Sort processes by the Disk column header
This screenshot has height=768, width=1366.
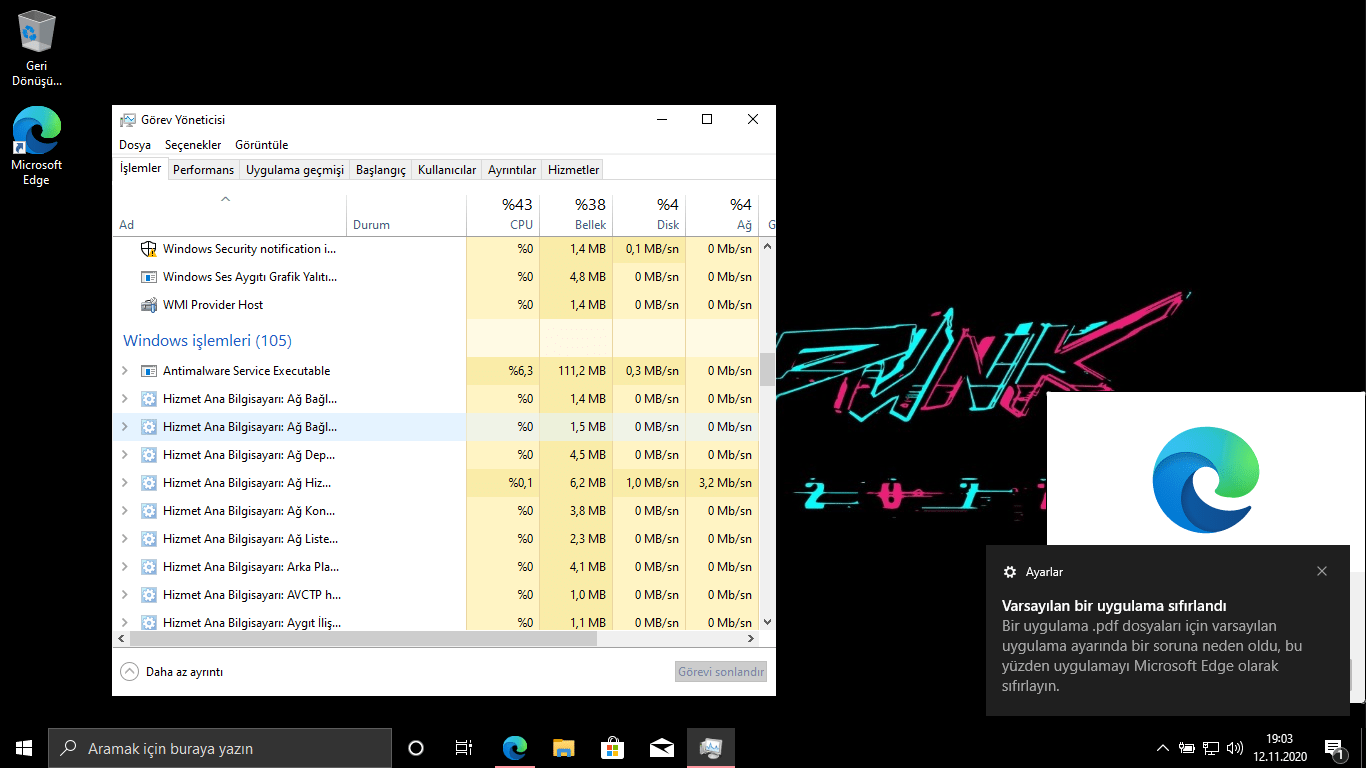point(649,214)
